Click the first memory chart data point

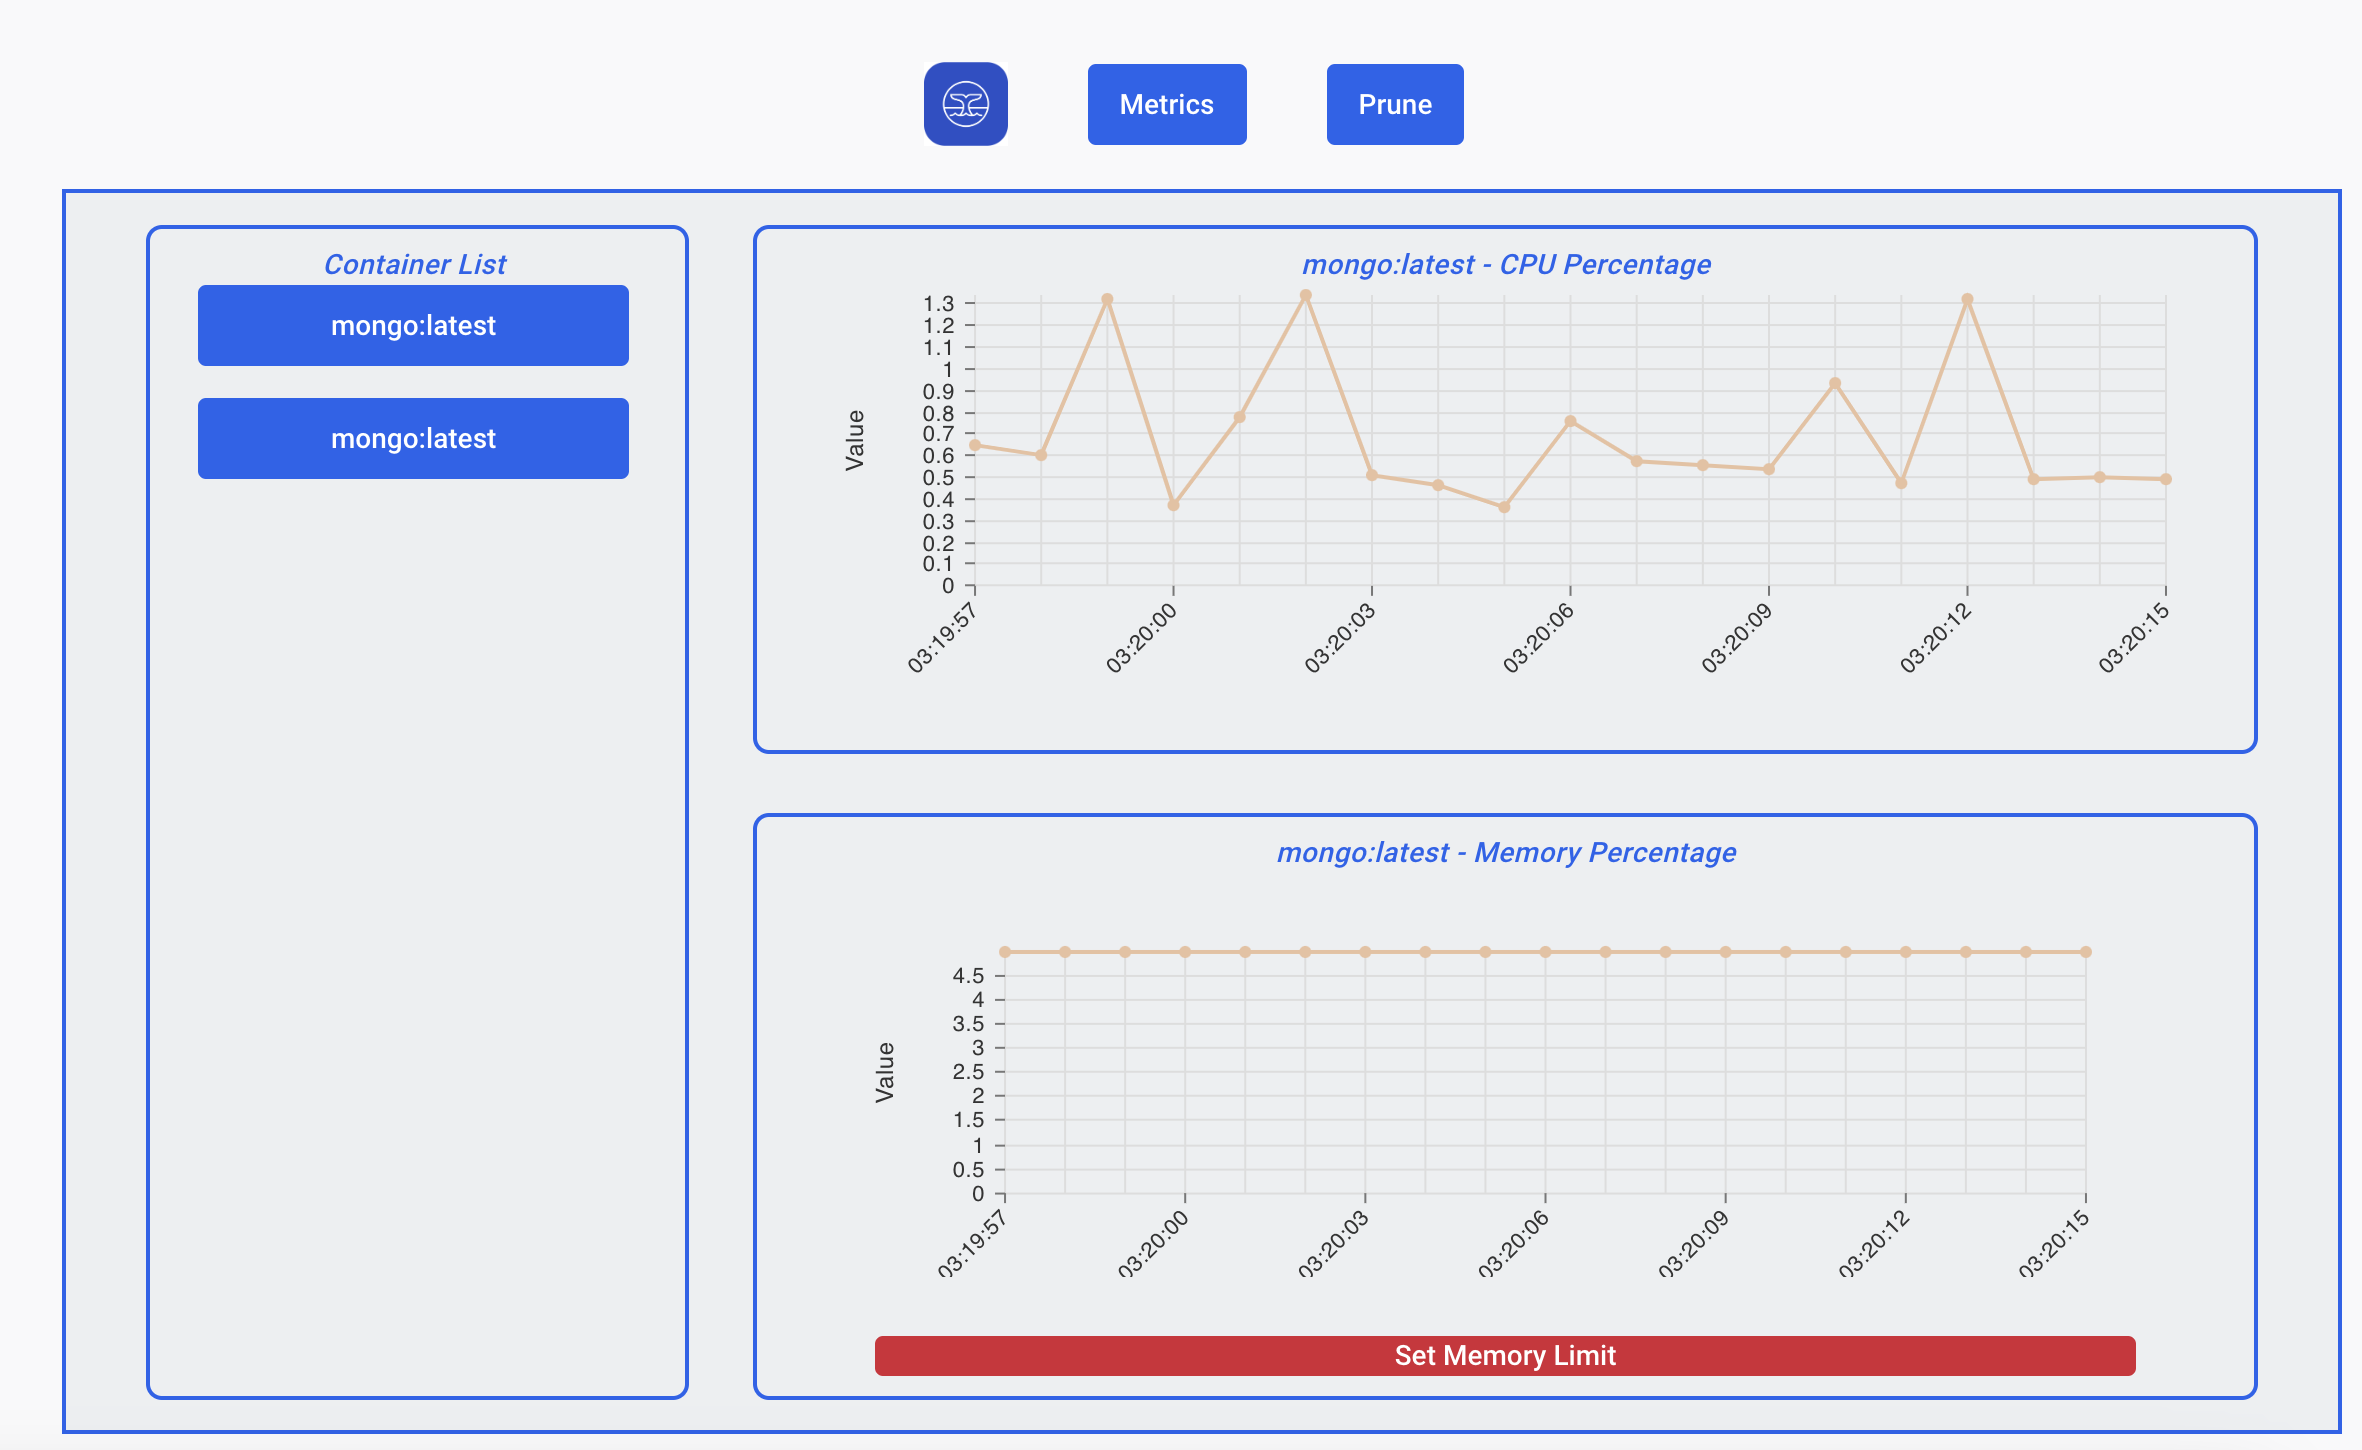(1005, 952)
